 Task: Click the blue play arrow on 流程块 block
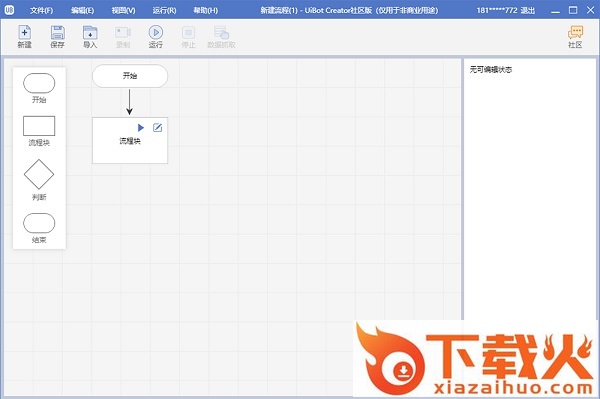coord(140,127)
